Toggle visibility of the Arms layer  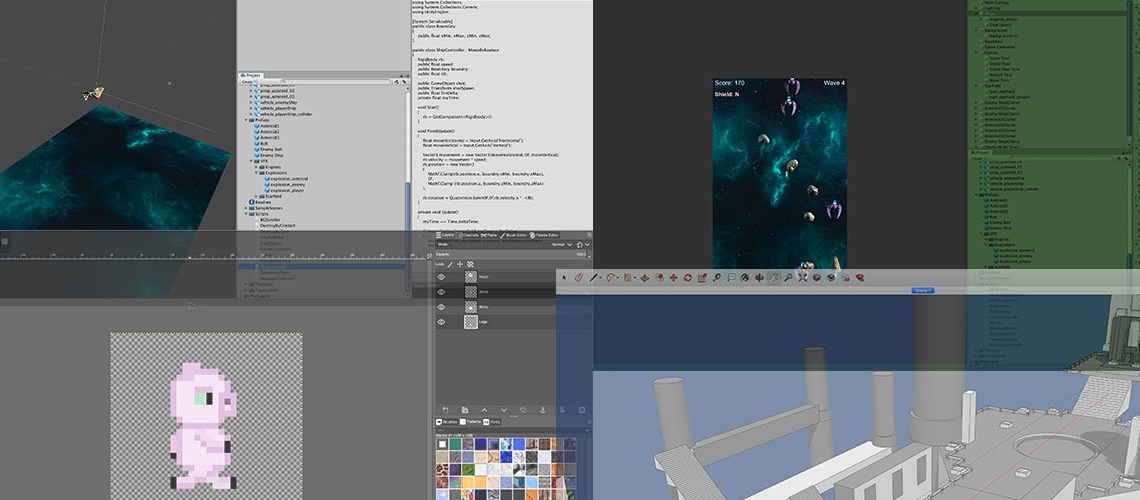tap(441, 292)
